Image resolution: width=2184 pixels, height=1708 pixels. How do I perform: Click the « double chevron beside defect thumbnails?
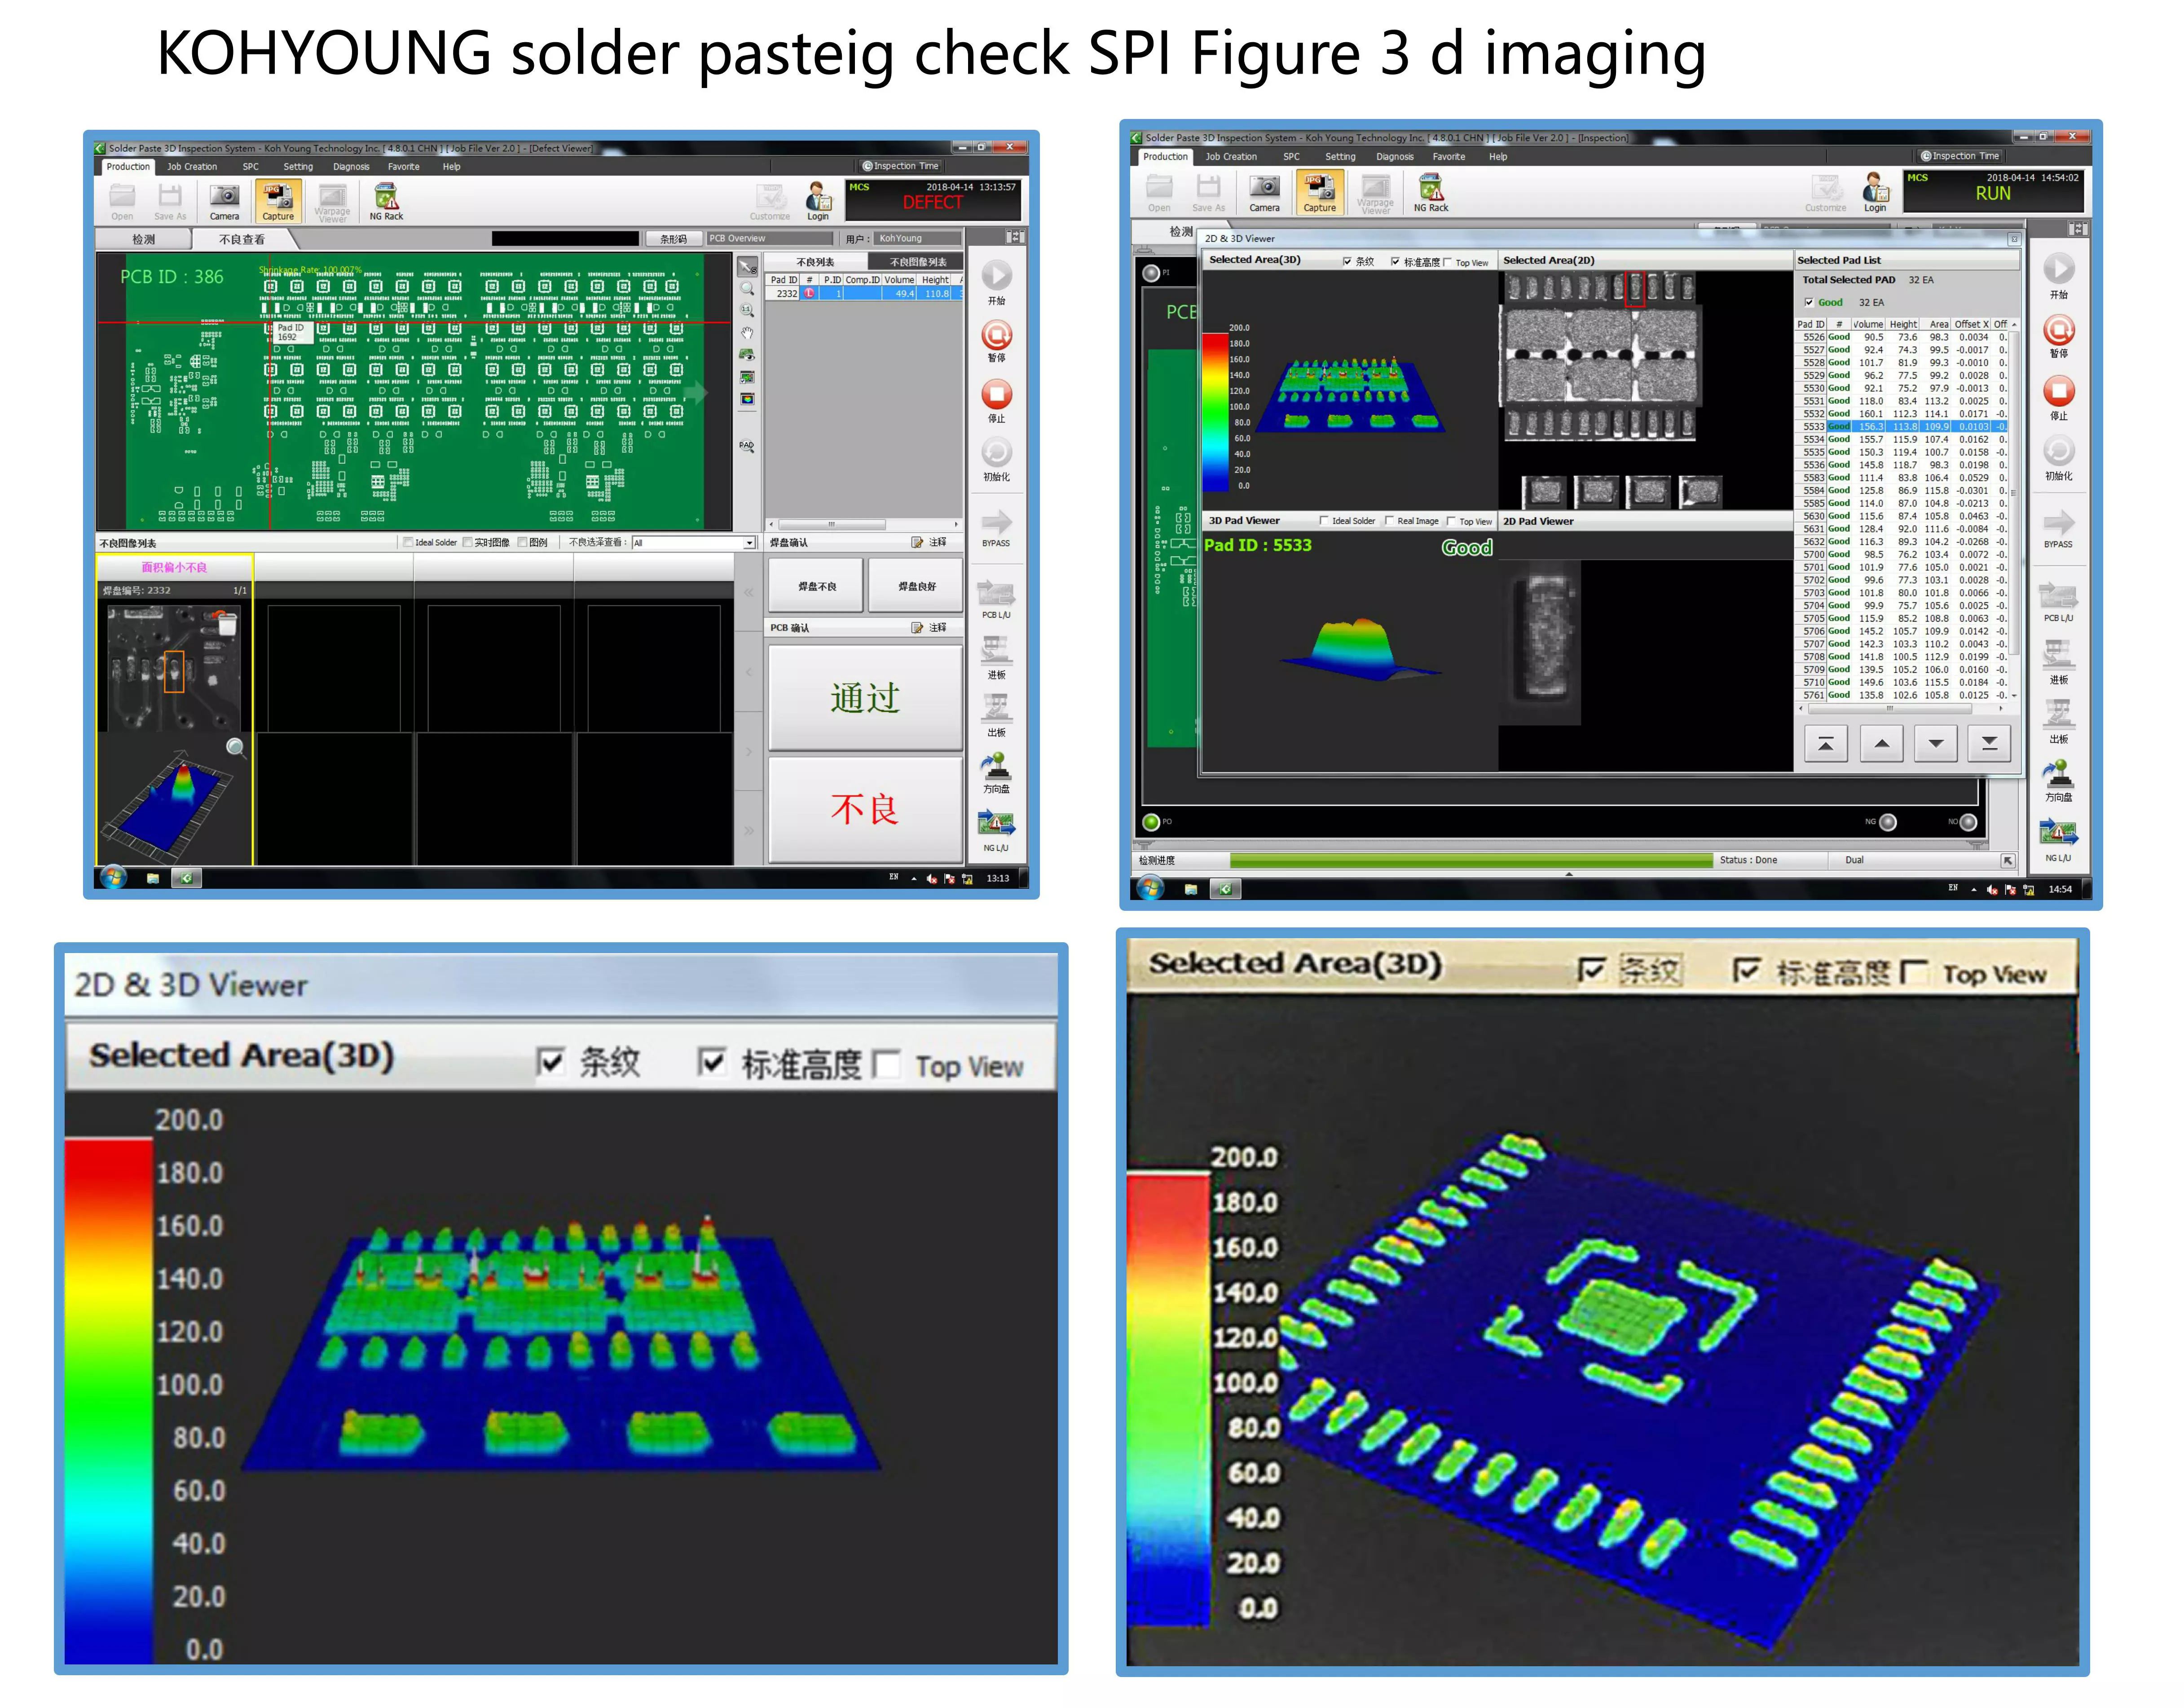tap(748, 592)
